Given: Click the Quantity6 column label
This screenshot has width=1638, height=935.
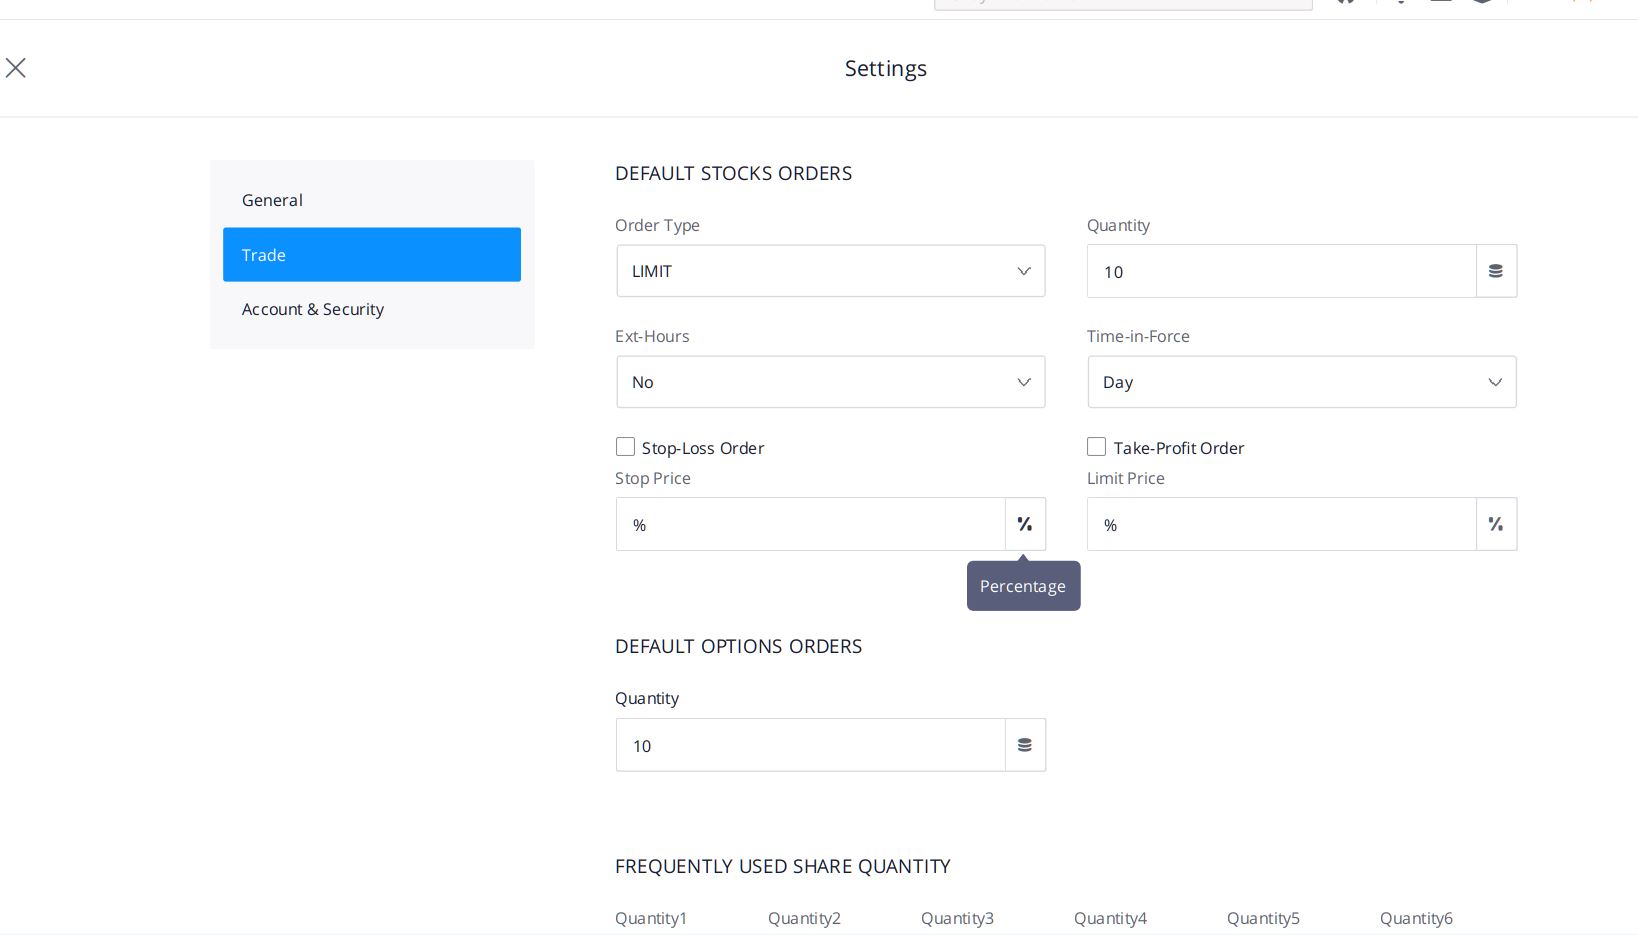Looking at the screenshot, I should point(1416,918).
